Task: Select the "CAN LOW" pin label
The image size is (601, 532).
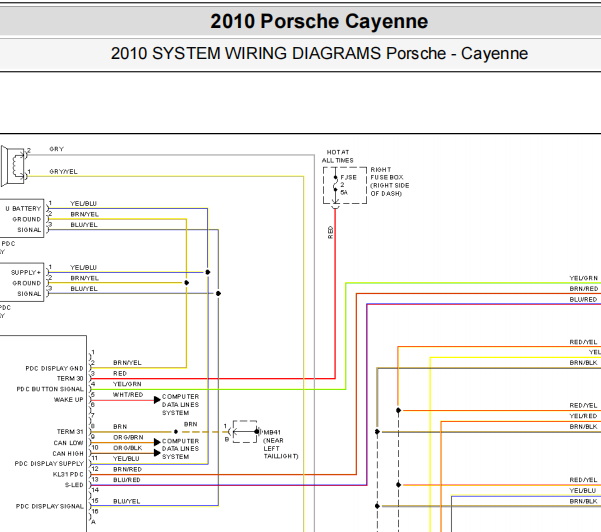Action: point(68,443)
